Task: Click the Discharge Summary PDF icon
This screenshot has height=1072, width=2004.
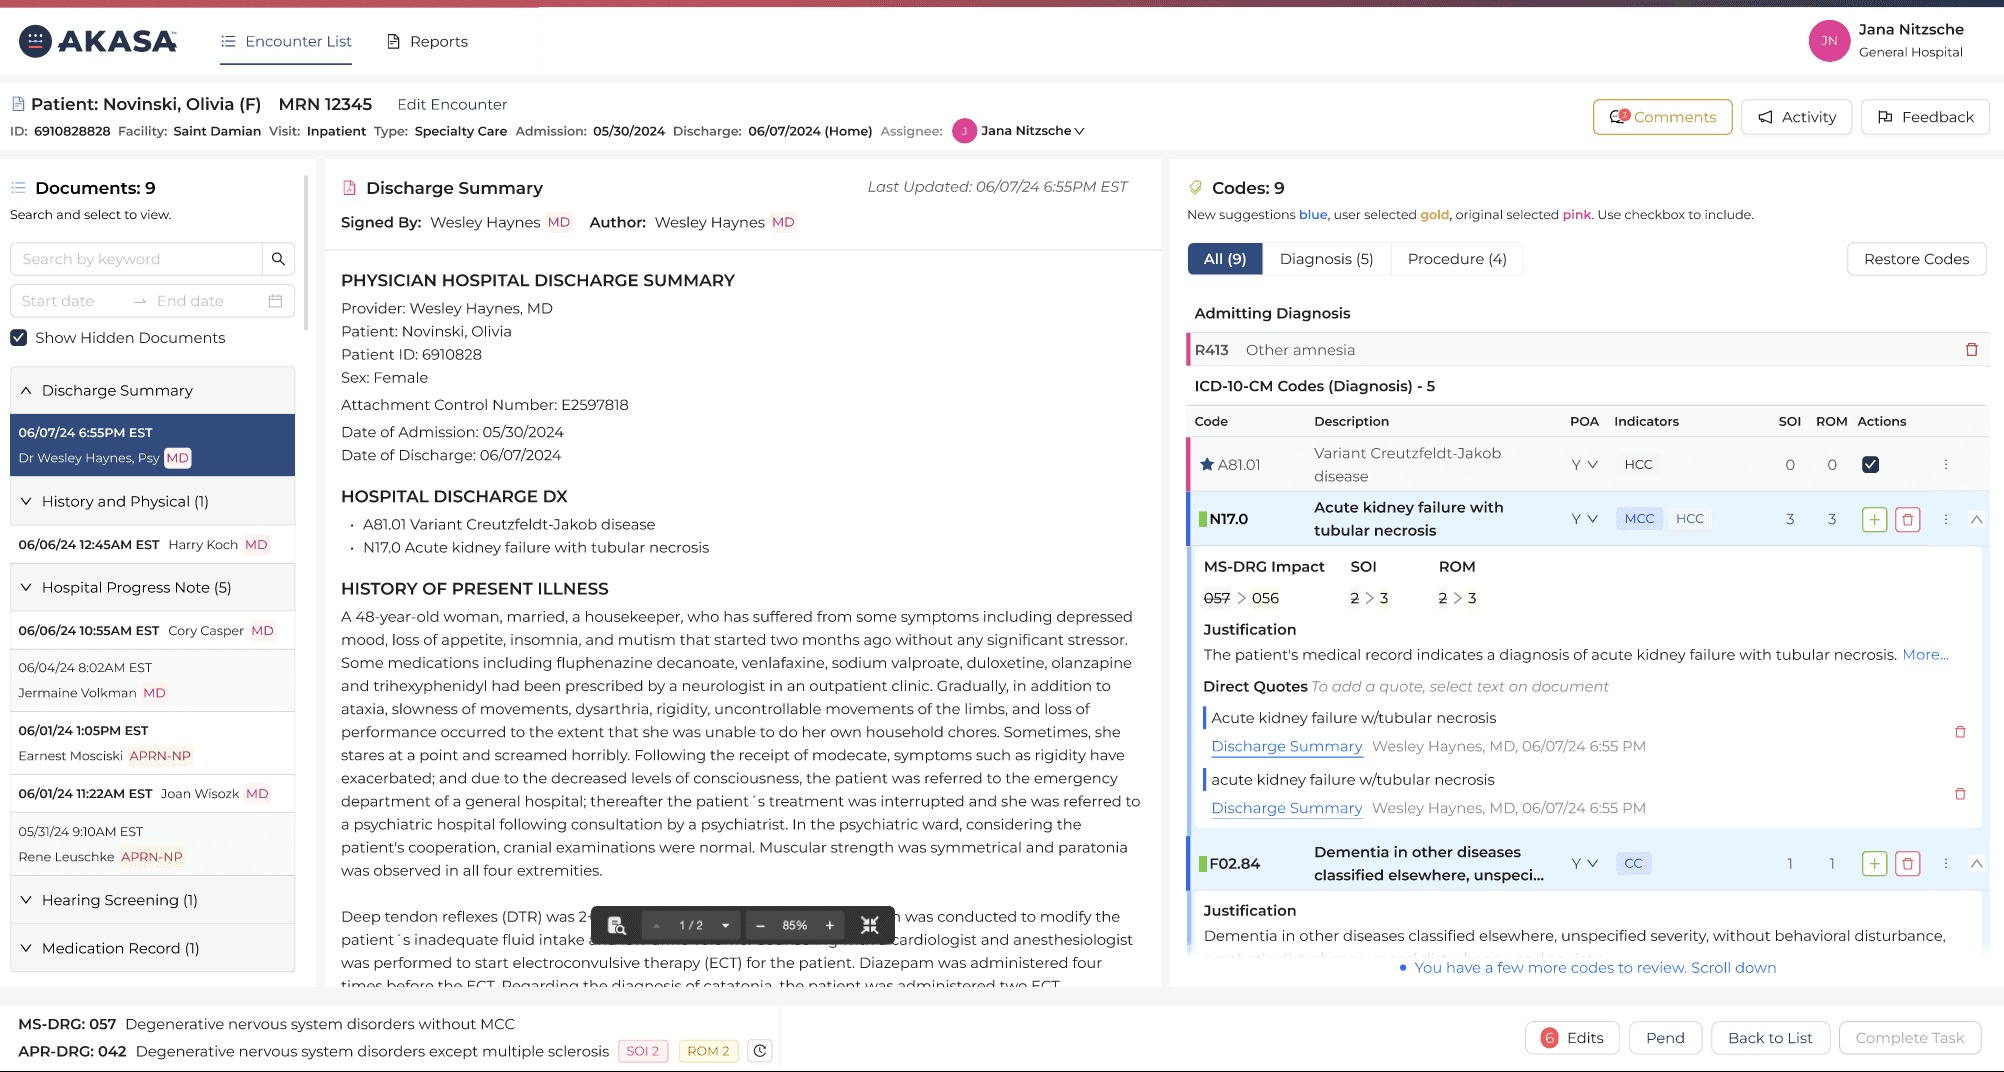Action: coord(349,188)
